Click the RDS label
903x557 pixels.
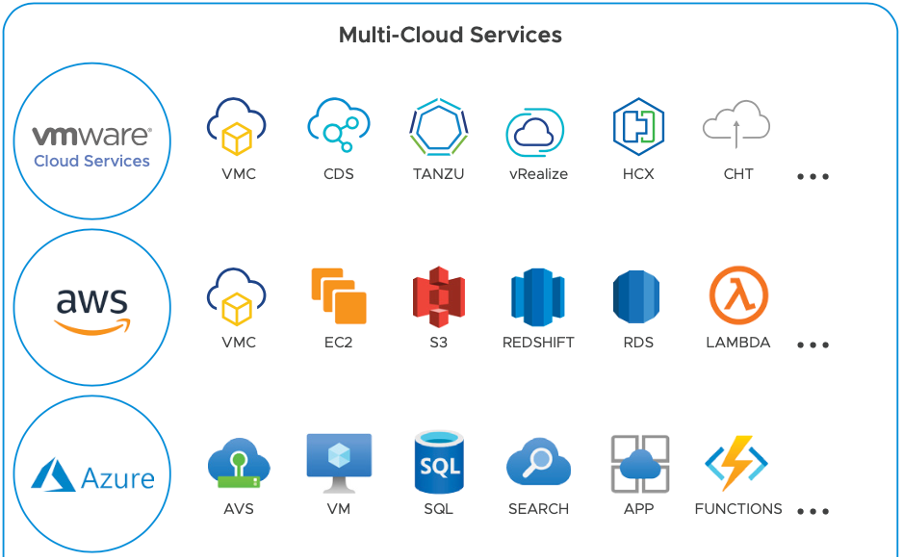coord(639,343)
